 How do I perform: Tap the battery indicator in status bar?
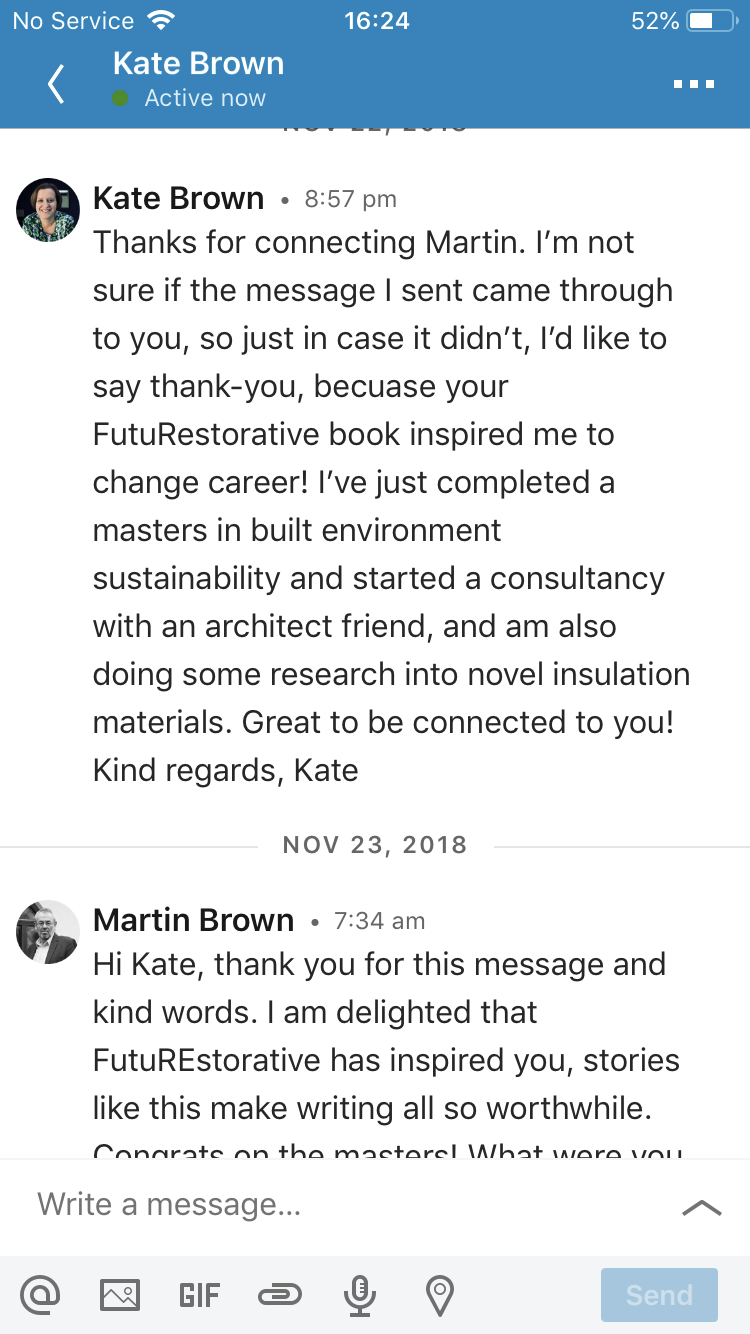coord(712,21)
